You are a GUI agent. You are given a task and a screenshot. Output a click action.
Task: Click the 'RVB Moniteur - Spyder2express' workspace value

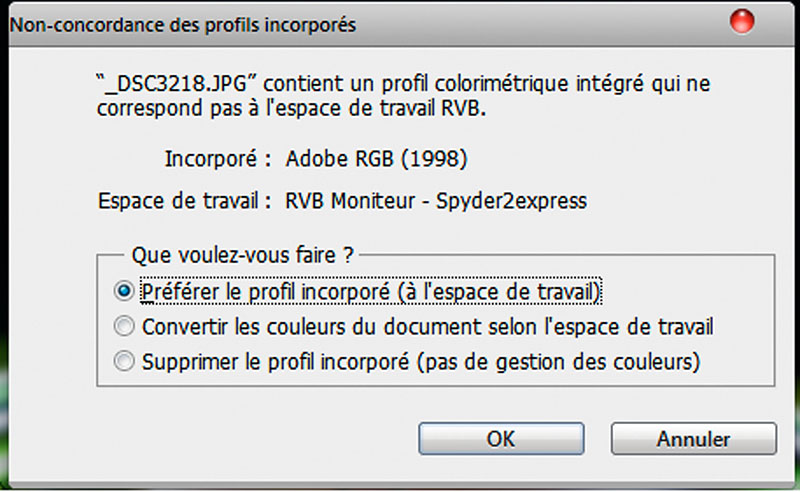coord(436,201)
